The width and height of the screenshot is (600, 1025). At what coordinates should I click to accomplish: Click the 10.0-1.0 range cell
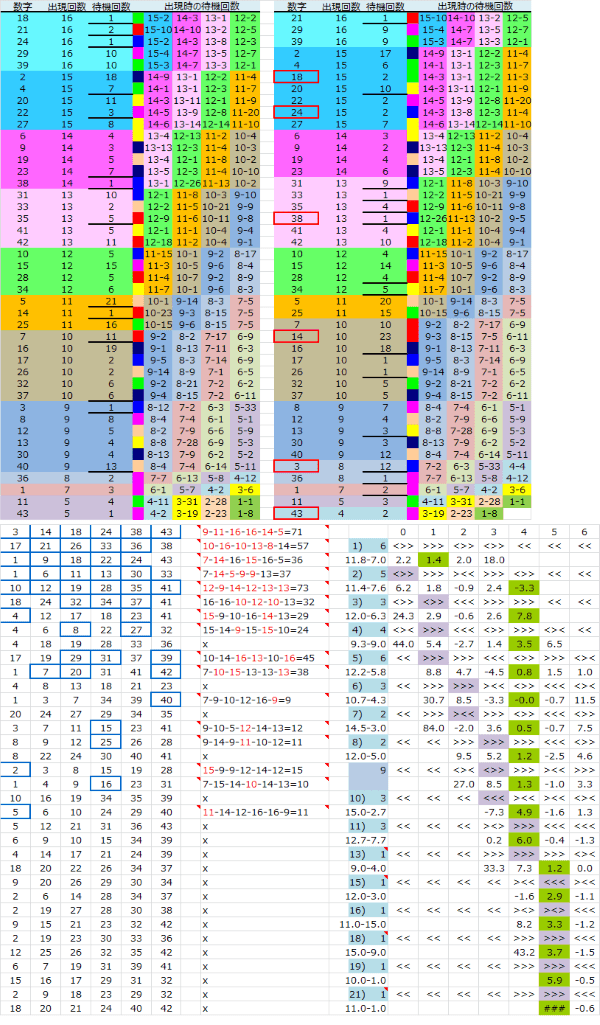click(368, 981)
